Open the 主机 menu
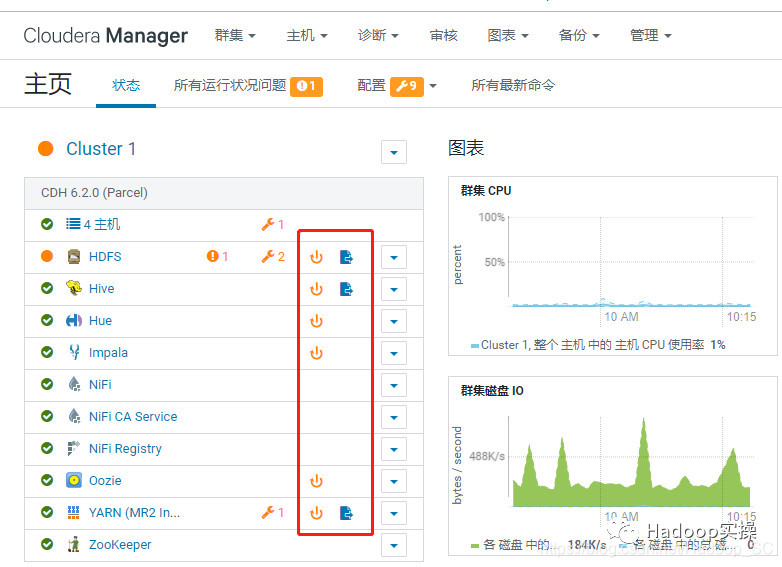782x567 pixels. [x=307, y=35]
